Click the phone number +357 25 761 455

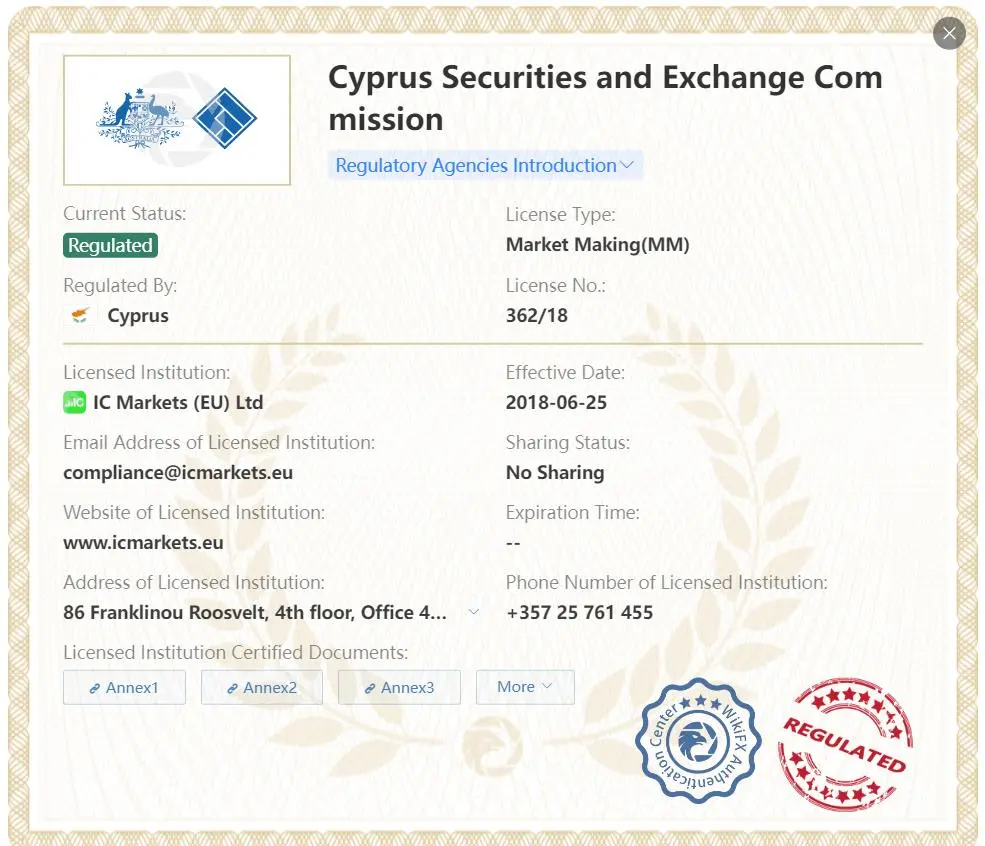click(x=580, y=612)
